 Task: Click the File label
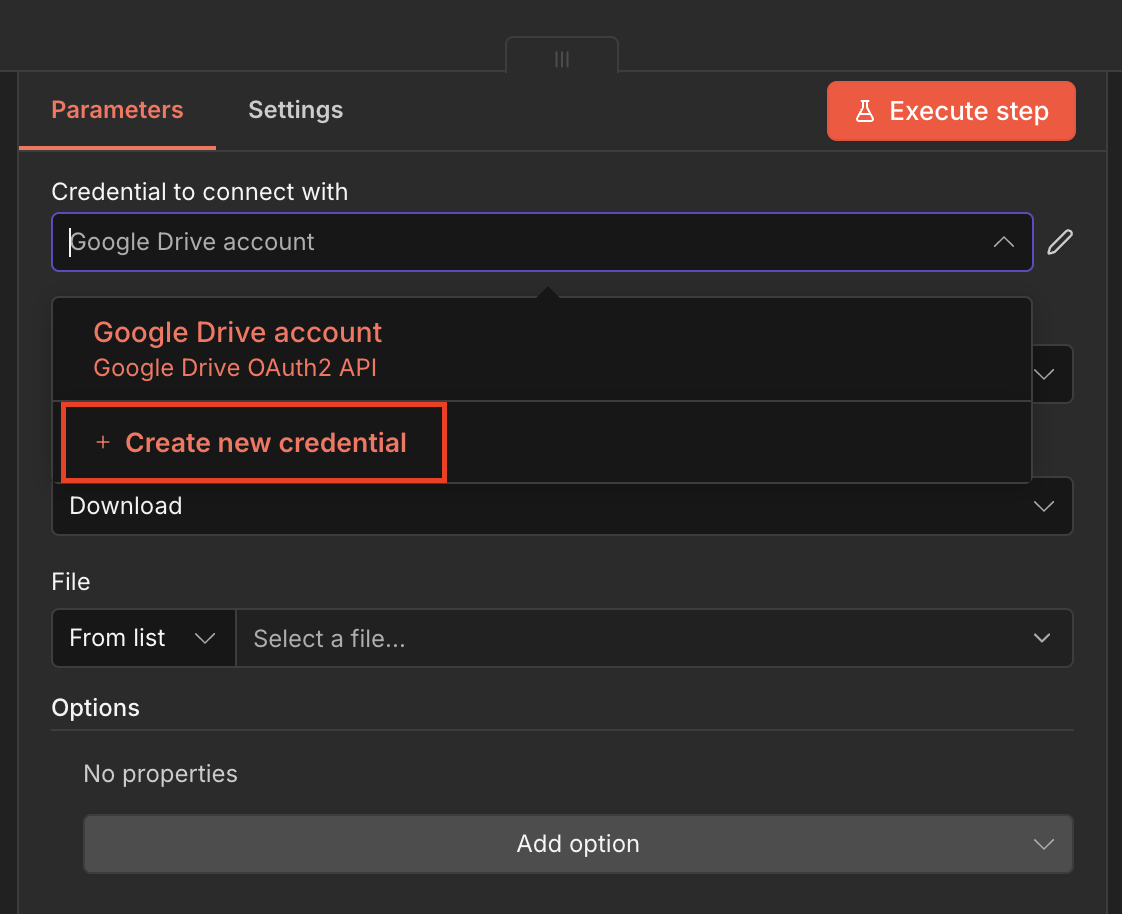pos(71,582)
